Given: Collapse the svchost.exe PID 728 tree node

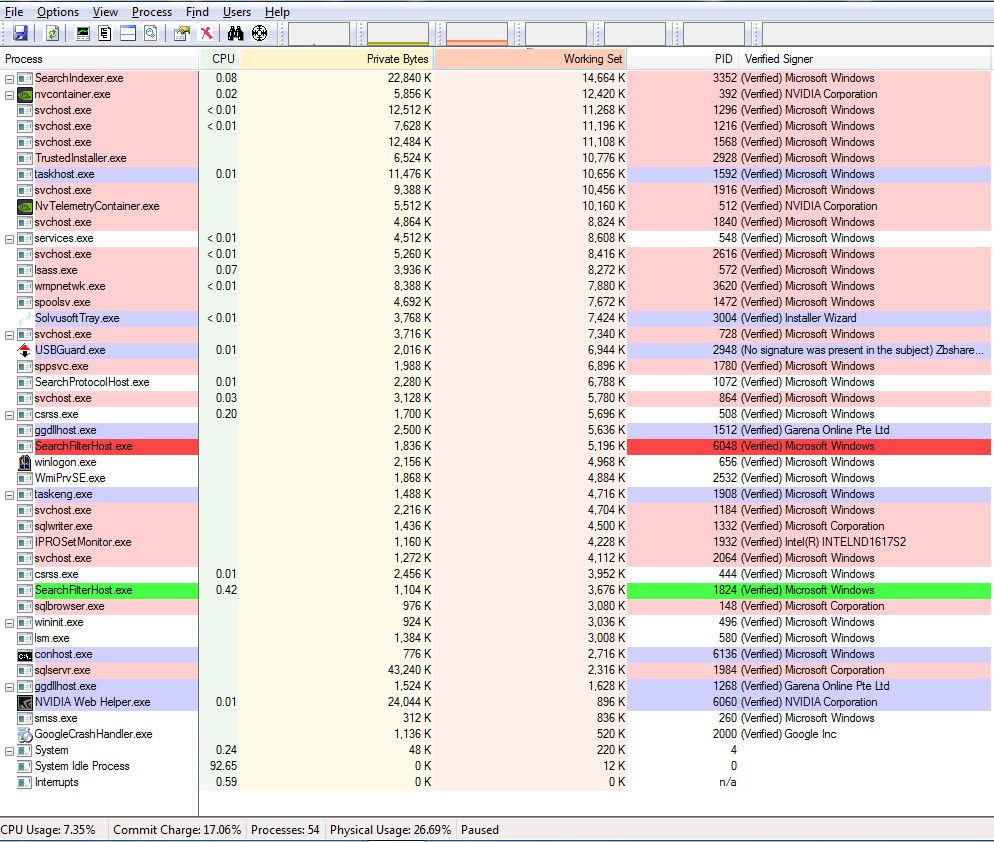Looking at the screenshot, I should click(x=10, y=334).
